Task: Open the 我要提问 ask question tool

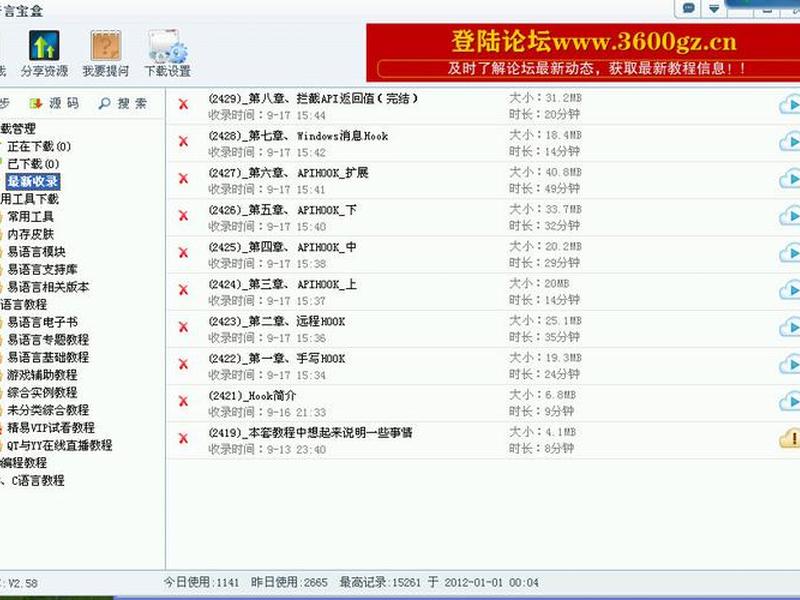Action: [x=106, y=53]
